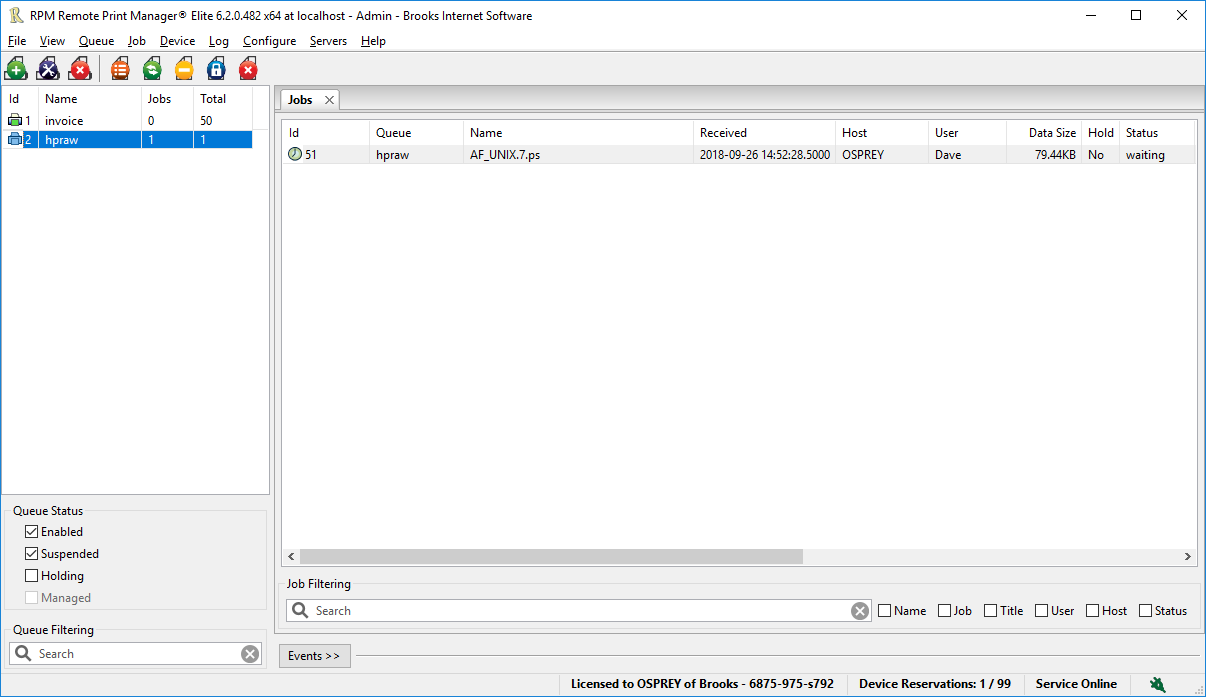1206x697 pixels.
Task: Click the green plug service status icon
Action: (x=1157, y=684)
